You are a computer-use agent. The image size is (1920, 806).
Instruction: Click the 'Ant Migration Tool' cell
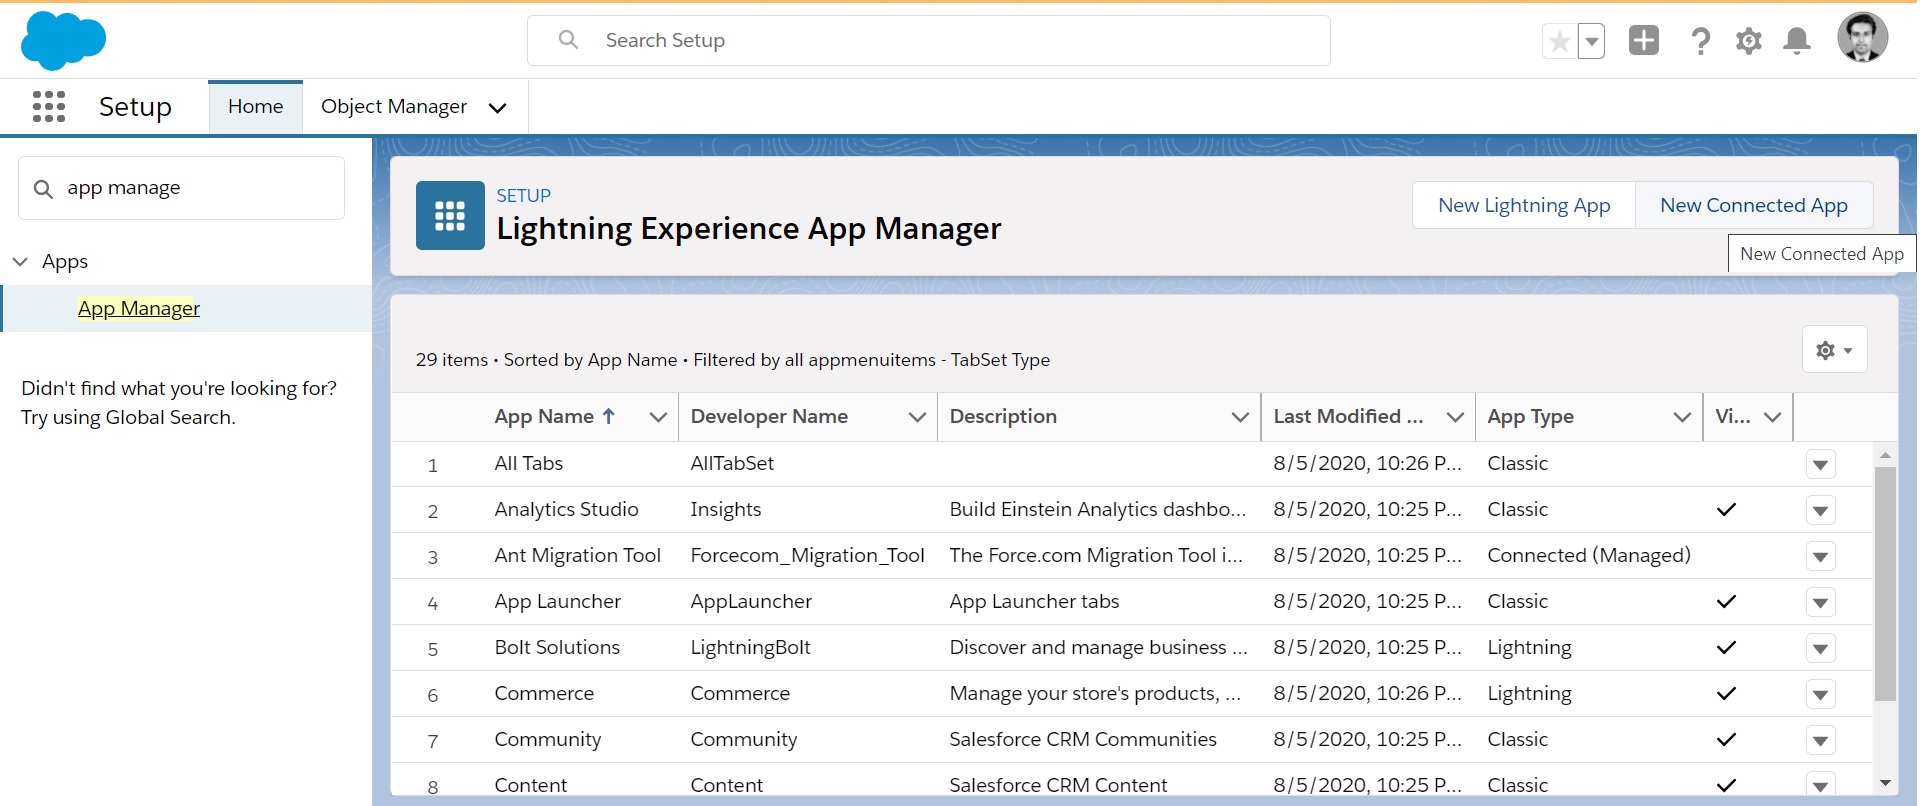[577, 556]
